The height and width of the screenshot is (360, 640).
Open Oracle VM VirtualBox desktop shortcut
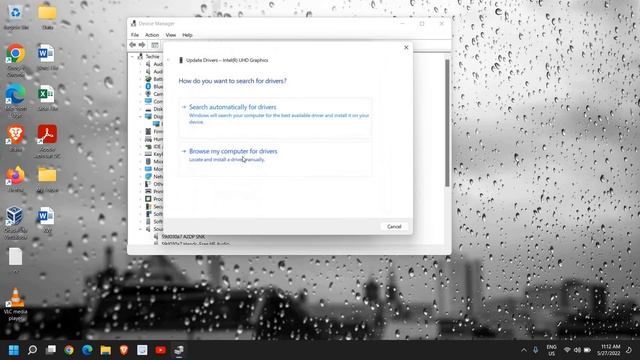click(x=16, y=223)
